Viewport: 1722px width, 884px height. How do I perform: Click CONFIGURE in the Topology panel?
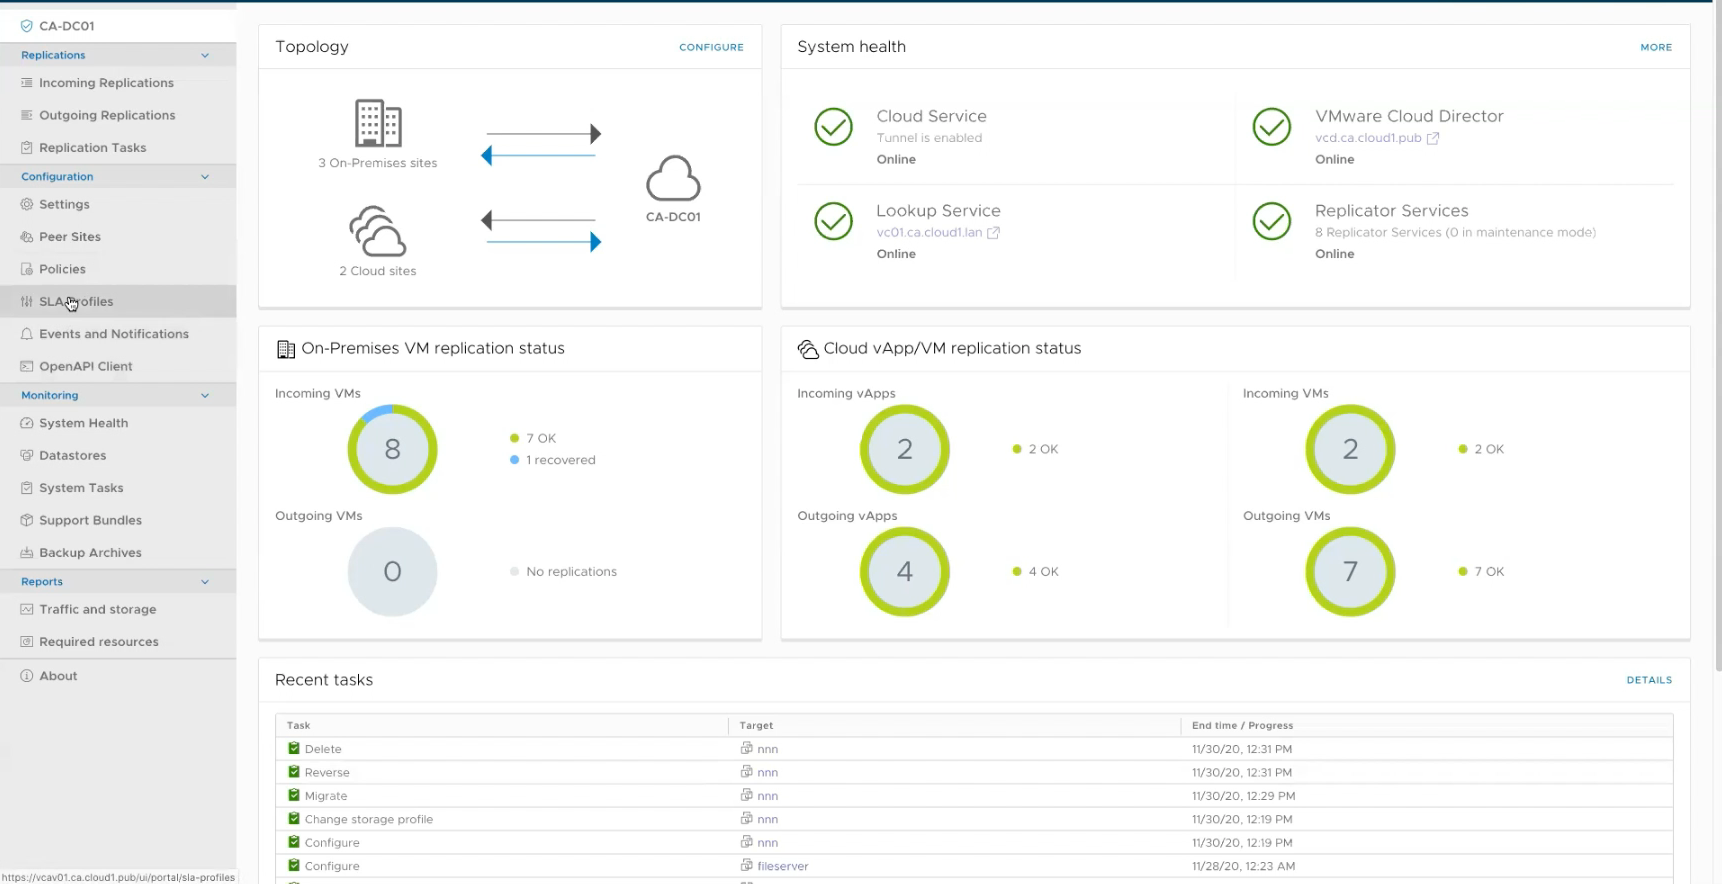point(711,47)
